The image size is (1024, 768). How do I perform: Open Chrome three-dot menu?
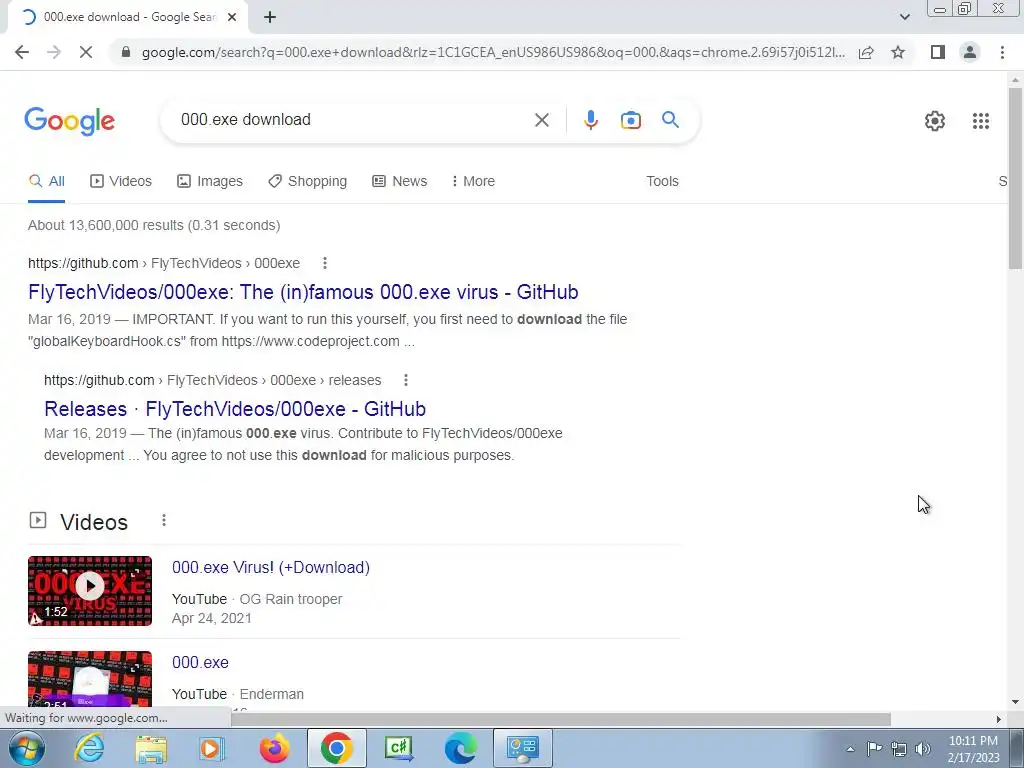[x=1002, y=52]
